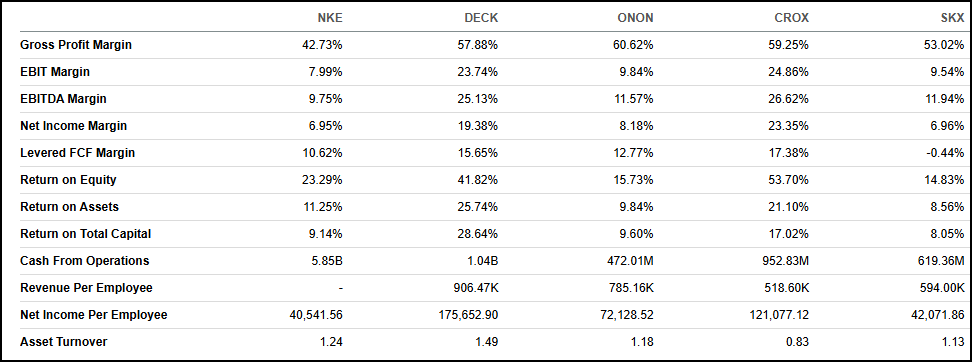Open the ONON ticker header

click(636, 18)
